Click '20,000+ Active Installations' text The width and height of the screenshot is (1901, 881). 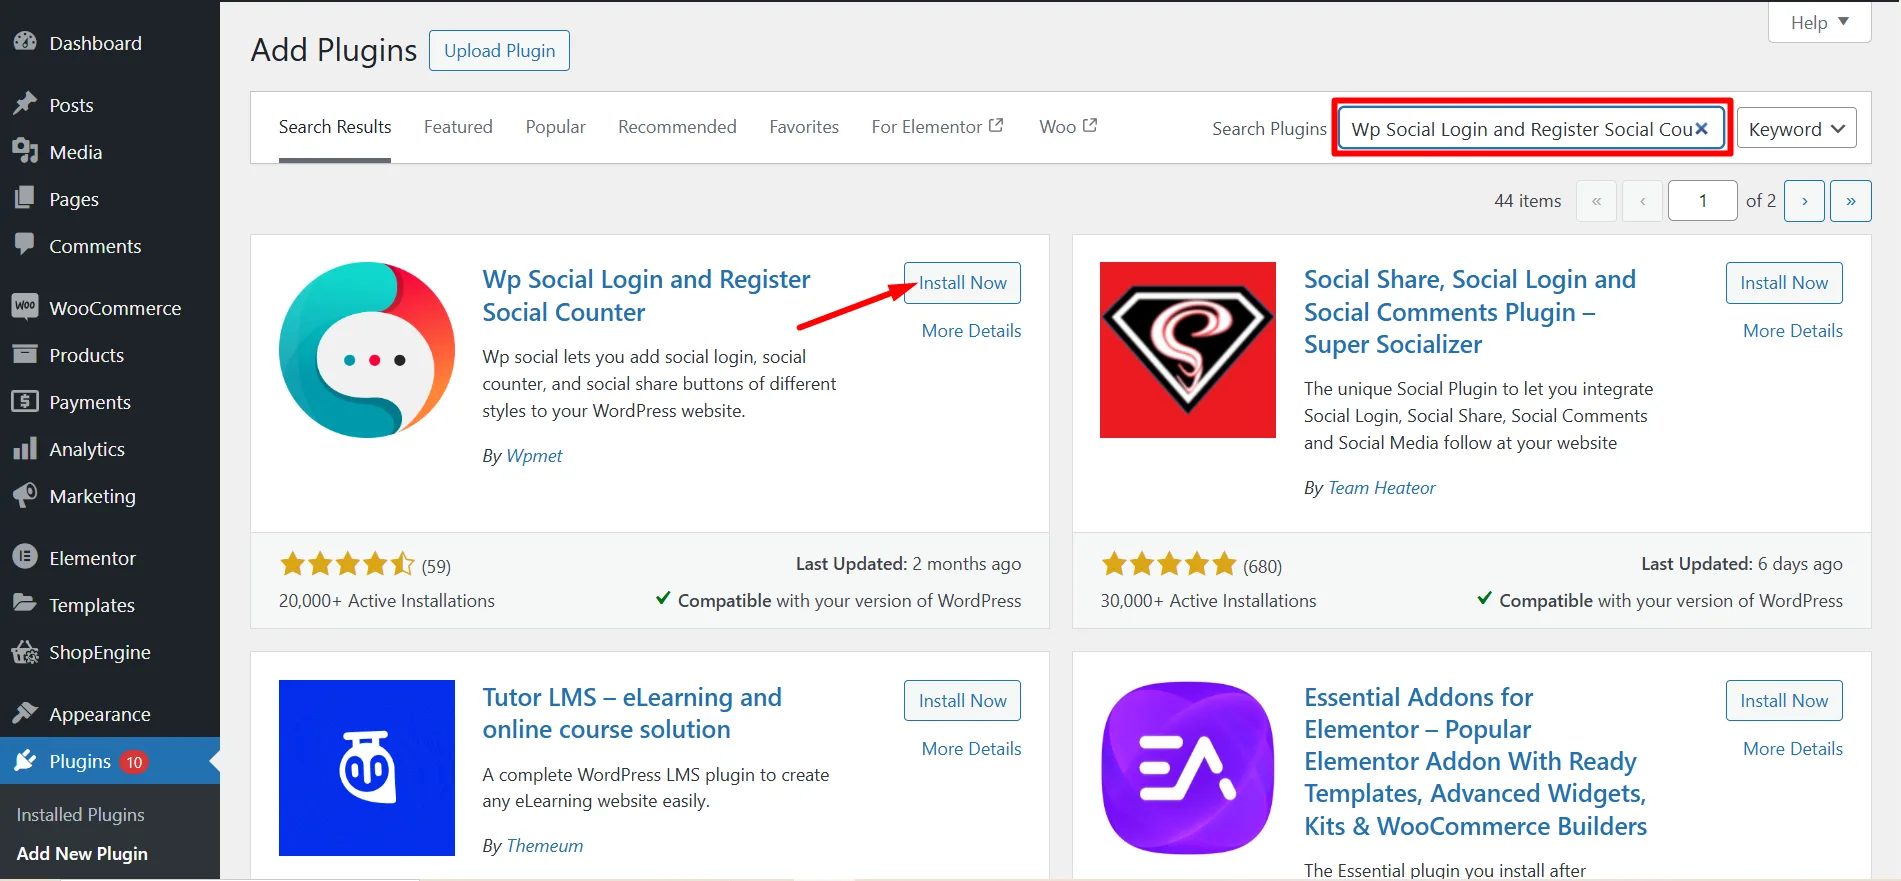(386, 601)
